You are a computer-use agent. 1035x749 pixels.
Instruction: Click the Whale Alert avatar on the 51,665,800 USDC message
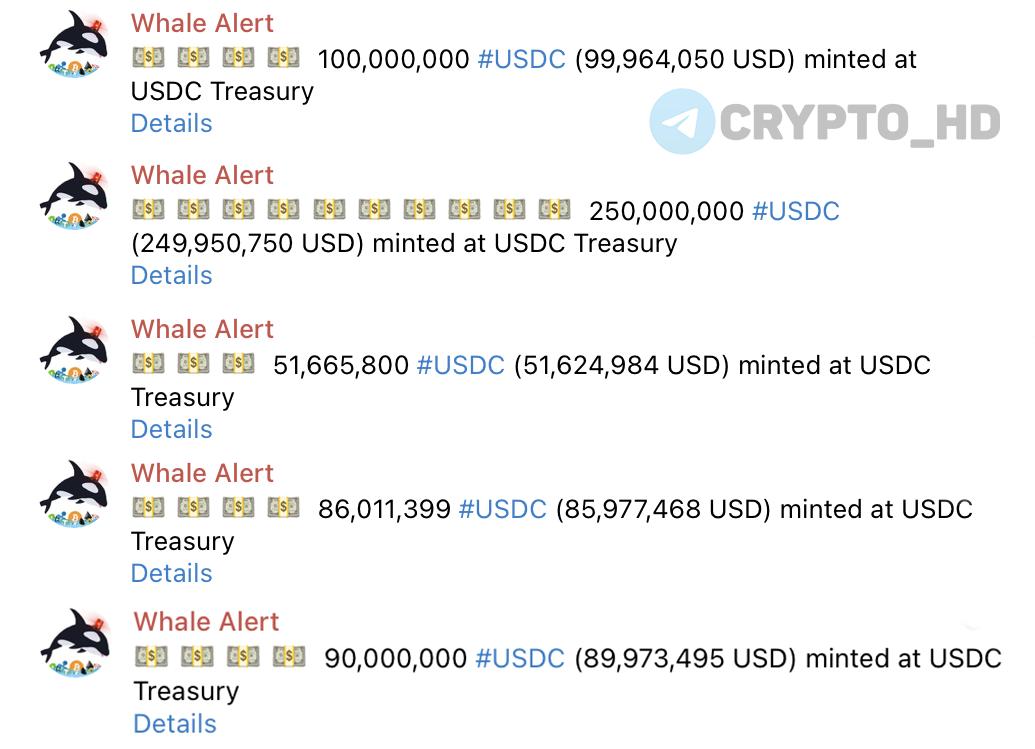coord(75,350)
